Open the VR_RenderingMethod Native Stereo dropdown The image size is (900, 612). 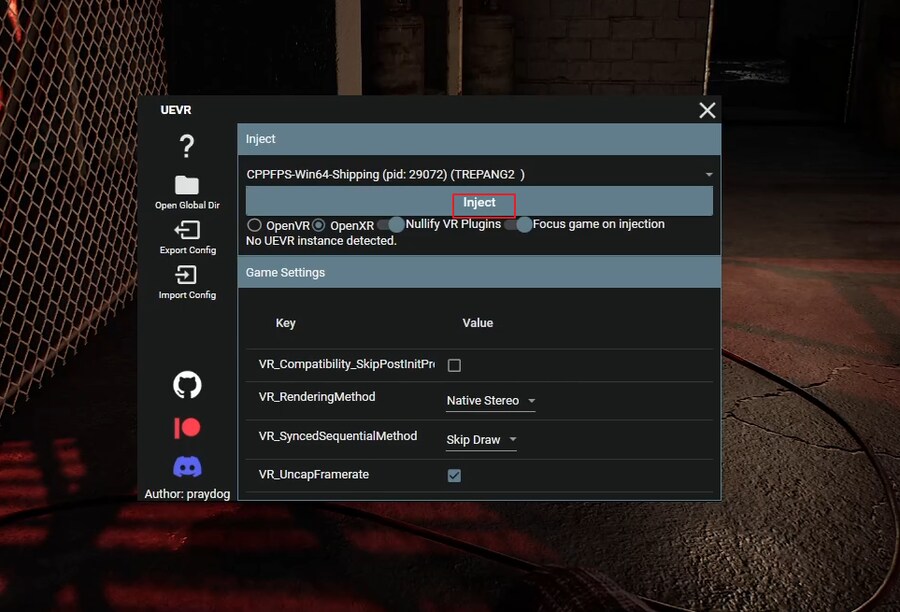489,400
